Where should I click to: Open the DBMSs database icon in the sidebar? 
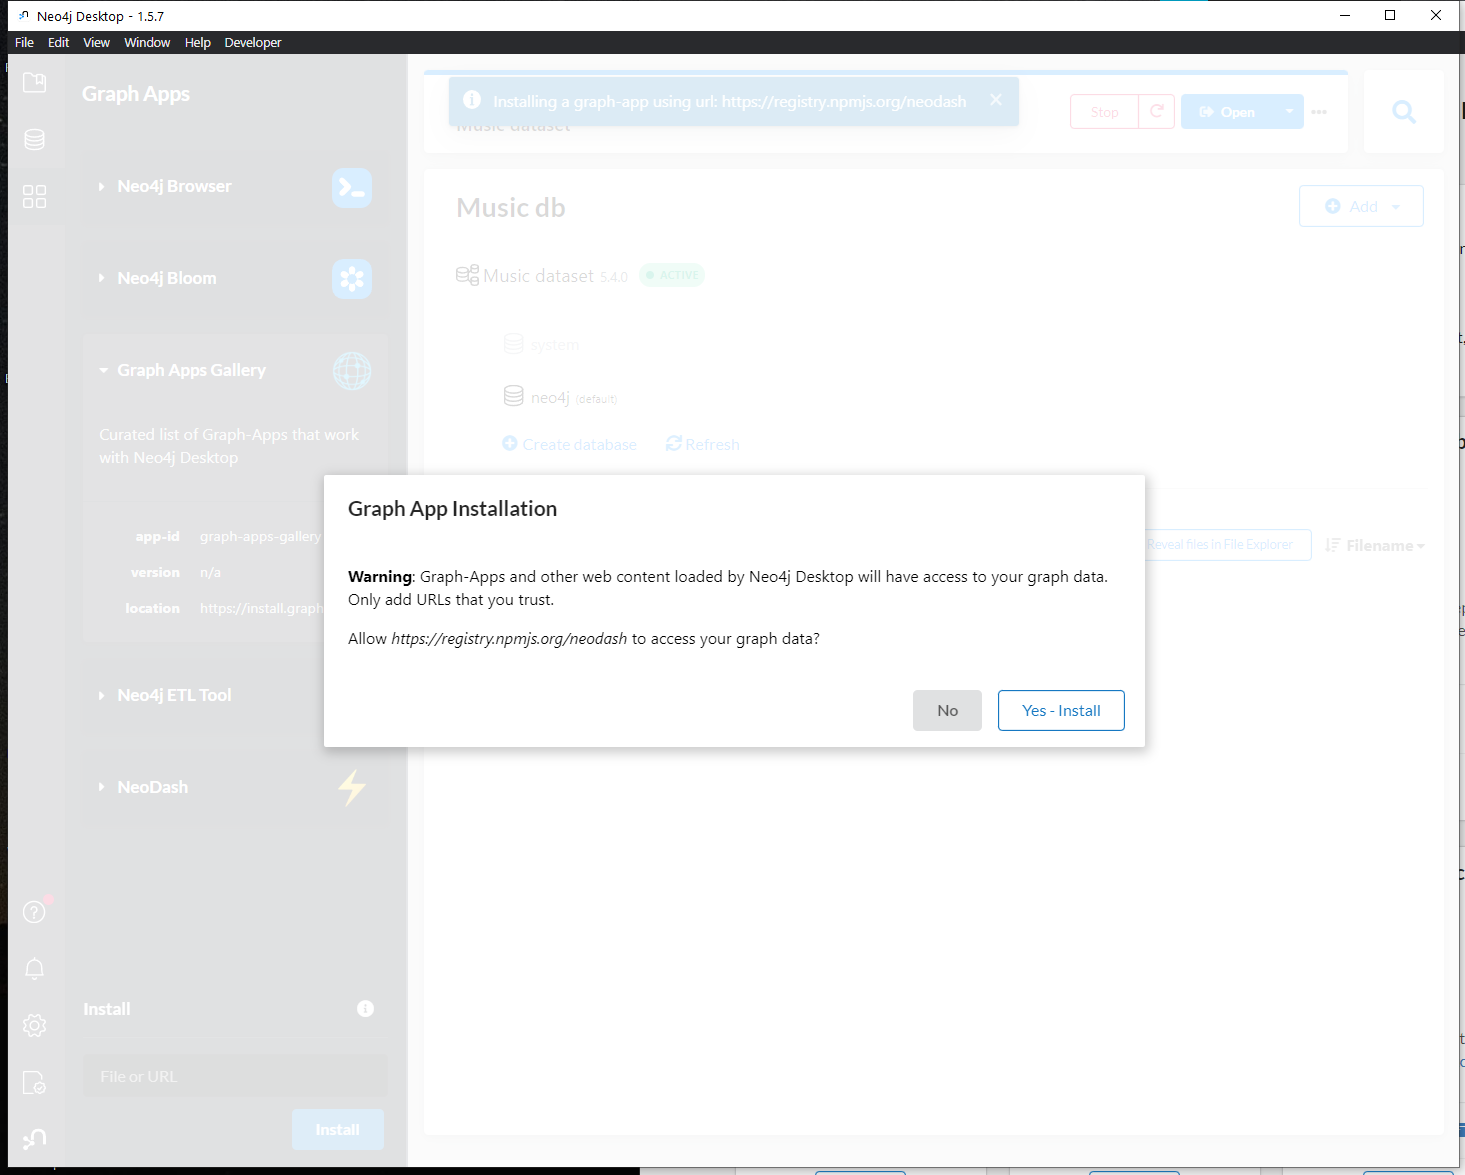click(x=35, y=140)
